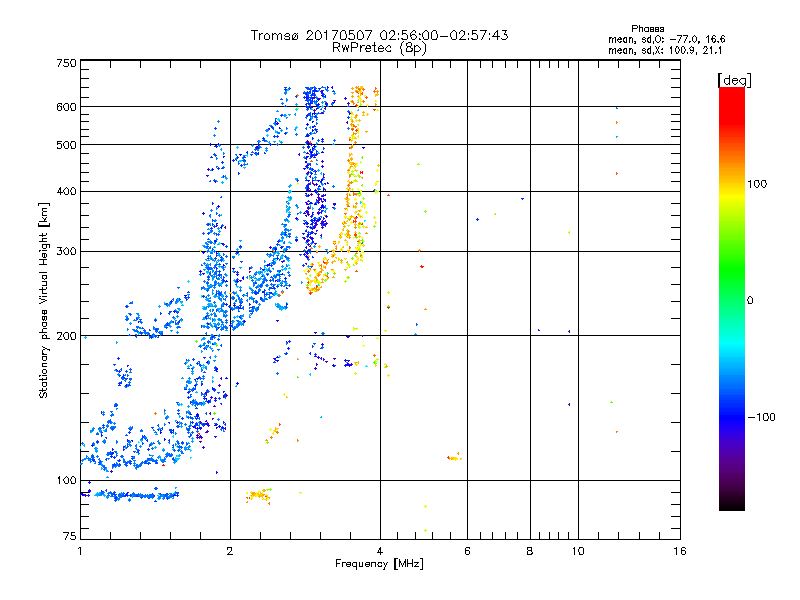Image resolution: width=800 pixels, height=600 pixels.
Task: Click the plot title "Tromsø 20170507 02:56:00-02:57:43"
Action: click(379, 35)
